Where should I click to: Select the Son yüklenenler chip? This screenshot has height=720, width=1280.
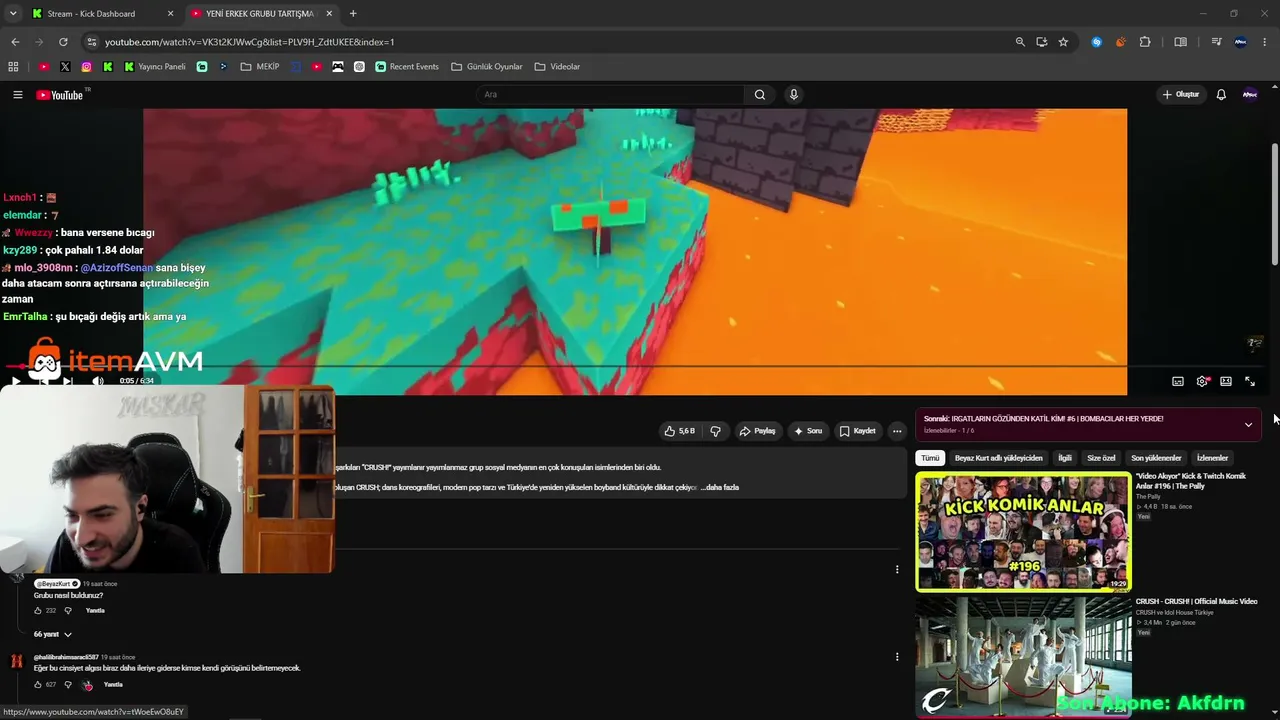[1156, 458]
